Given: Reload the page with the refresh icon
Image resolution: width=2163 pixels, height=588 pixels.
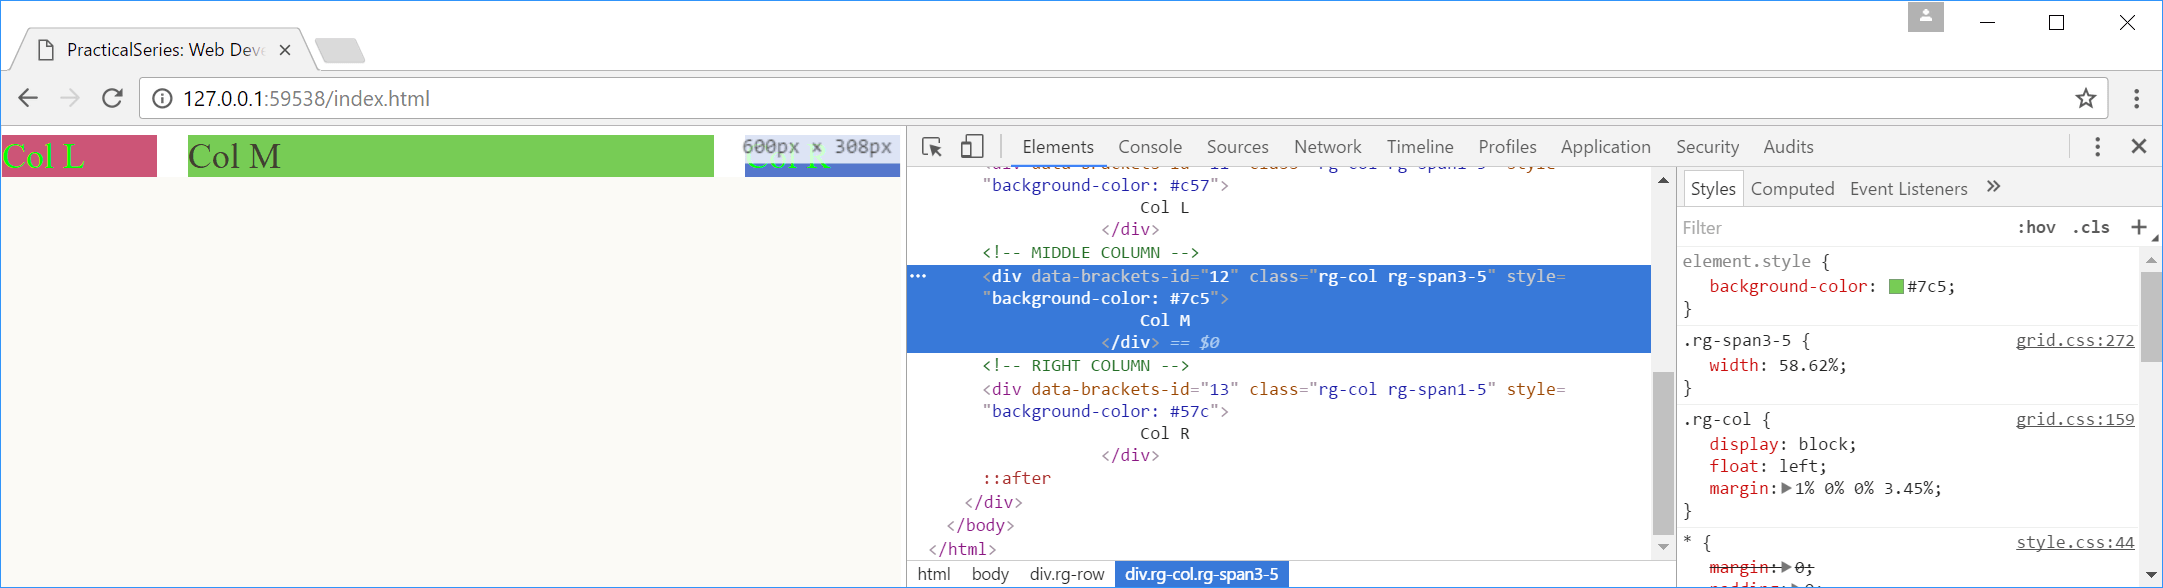Looking at the screenshot, I should coord(112,98).
